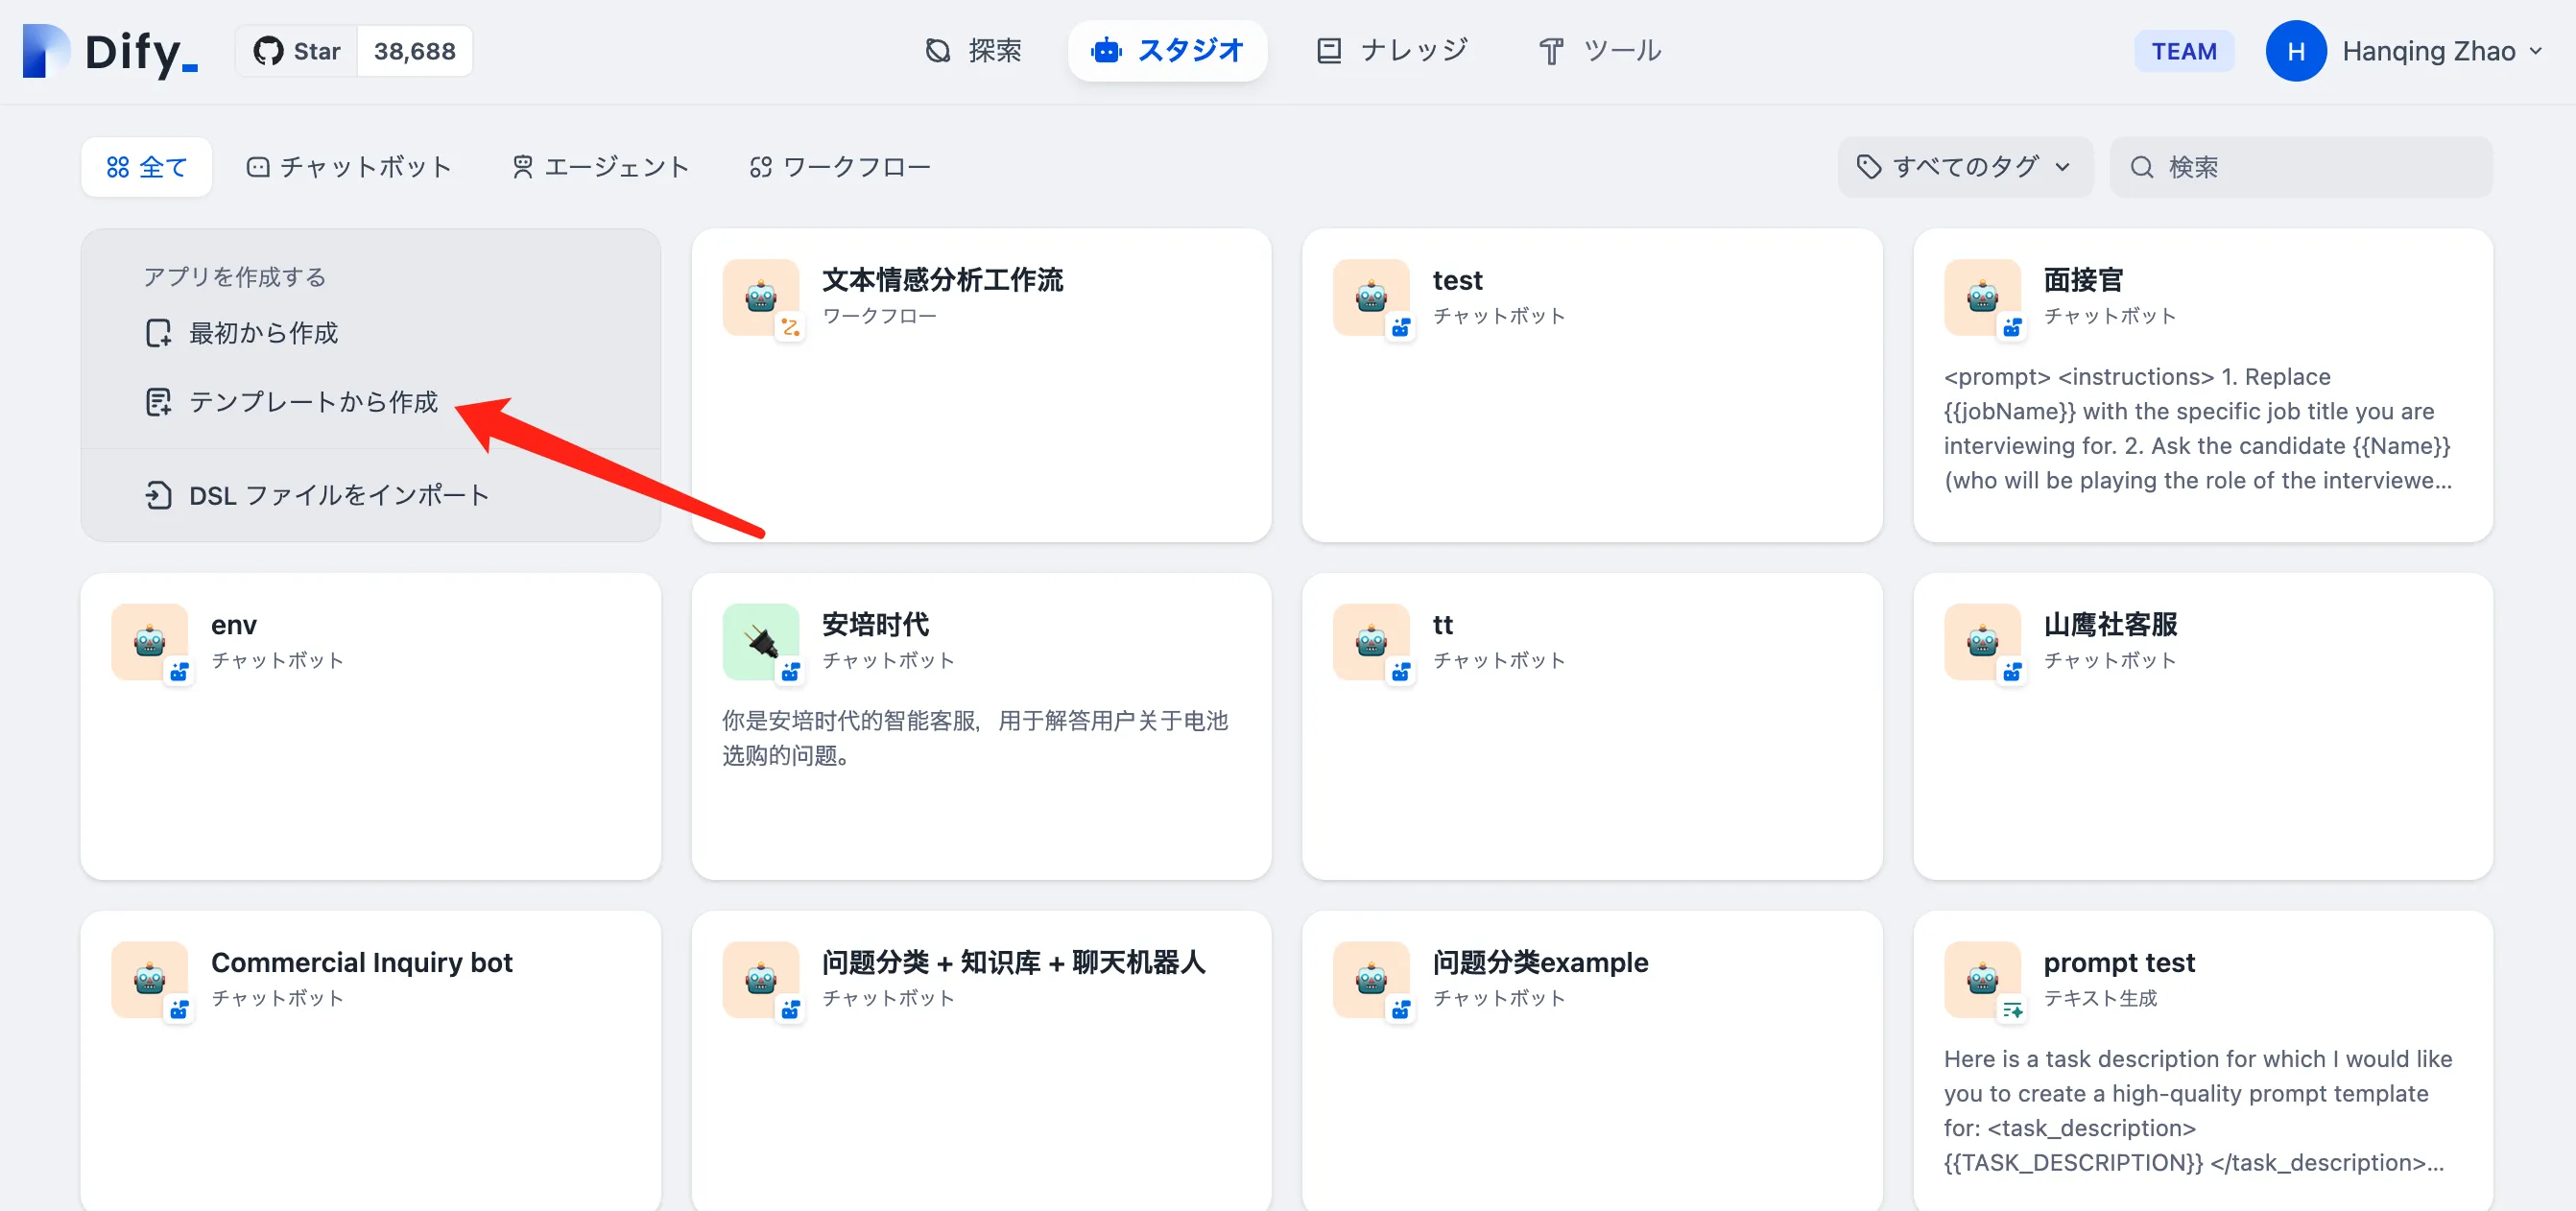The height and width of the screenshot is (1211, 2576).
Task: Filter apps by チャットボット tab
Action: pos(349,167)
